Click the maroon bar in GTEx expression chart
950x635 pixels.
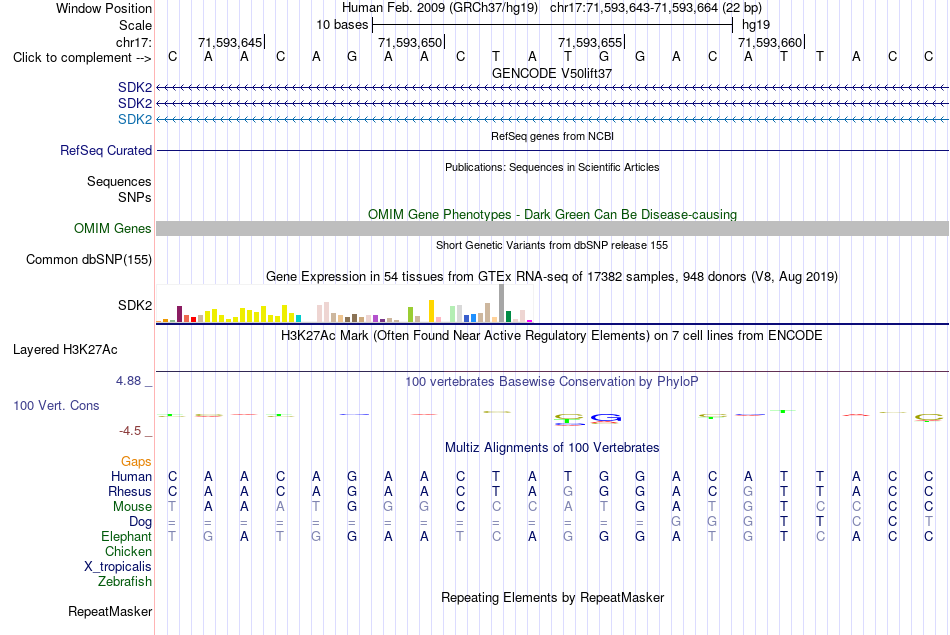coord(179,314)
